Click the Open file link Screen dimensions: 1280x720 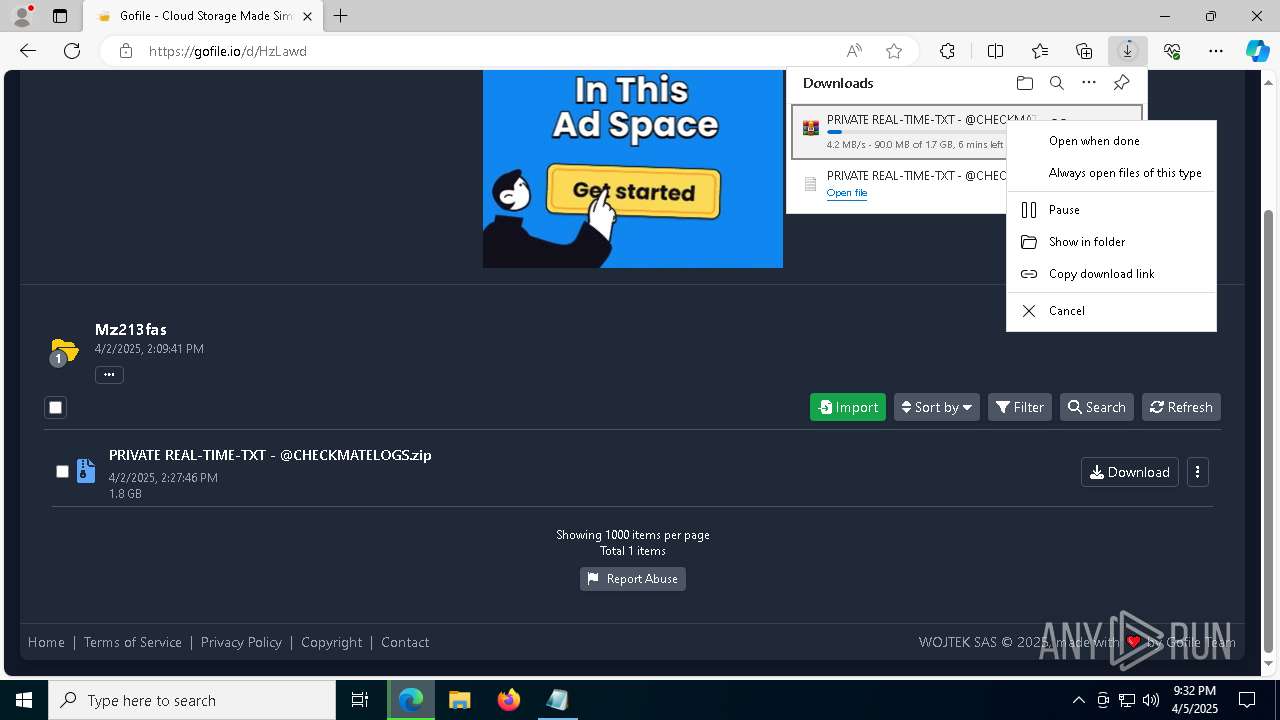tap(847, 193)
